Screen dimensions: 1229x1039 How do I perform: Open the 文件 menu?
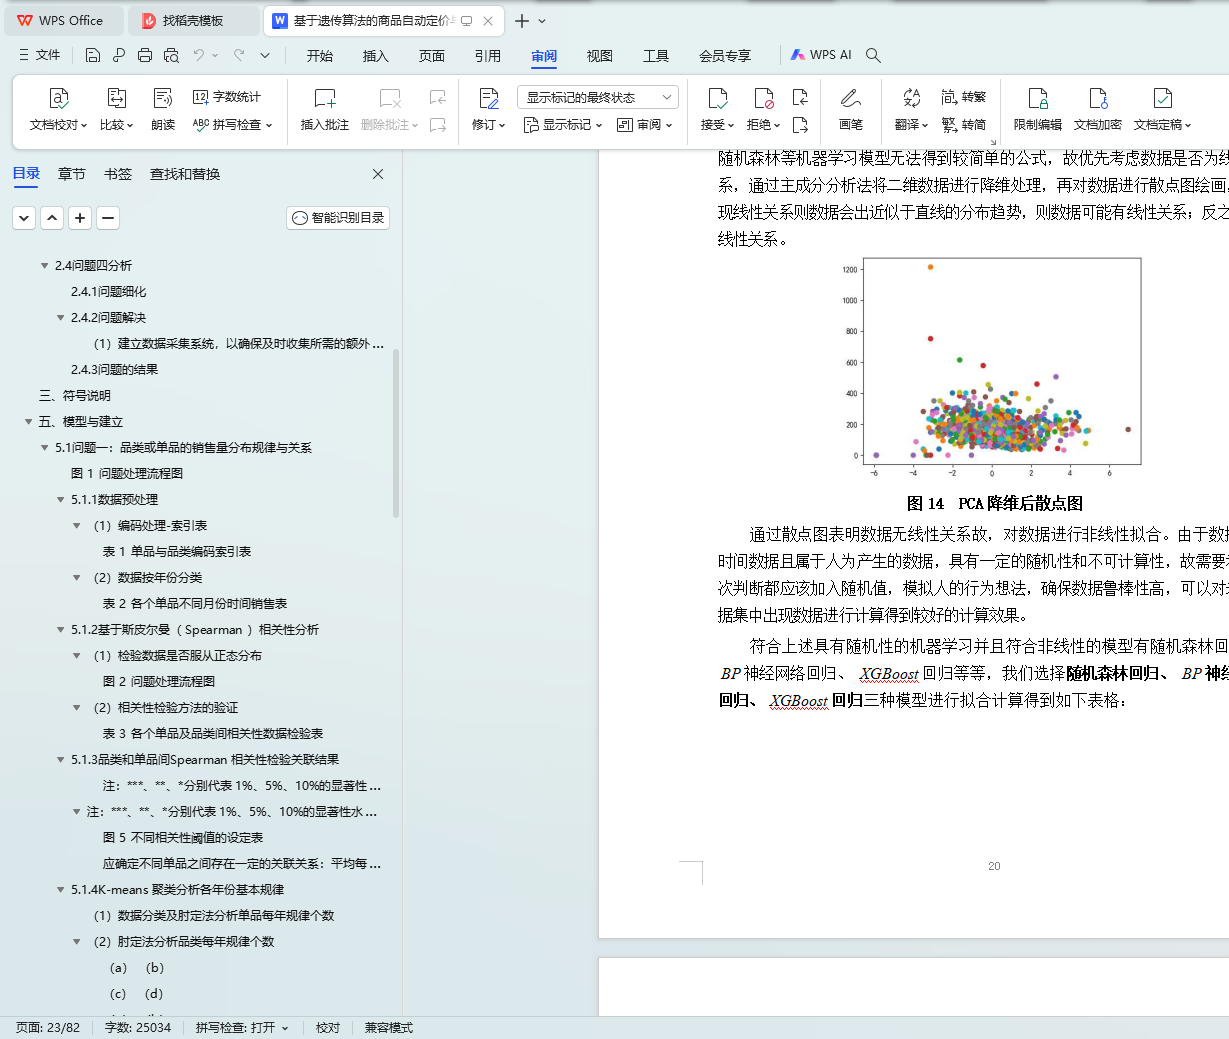click(40, 55)
